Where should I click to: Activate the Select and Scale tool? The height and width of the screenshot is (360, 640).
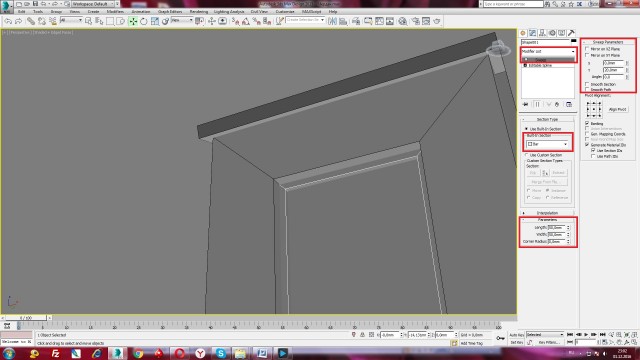point(155,21)
